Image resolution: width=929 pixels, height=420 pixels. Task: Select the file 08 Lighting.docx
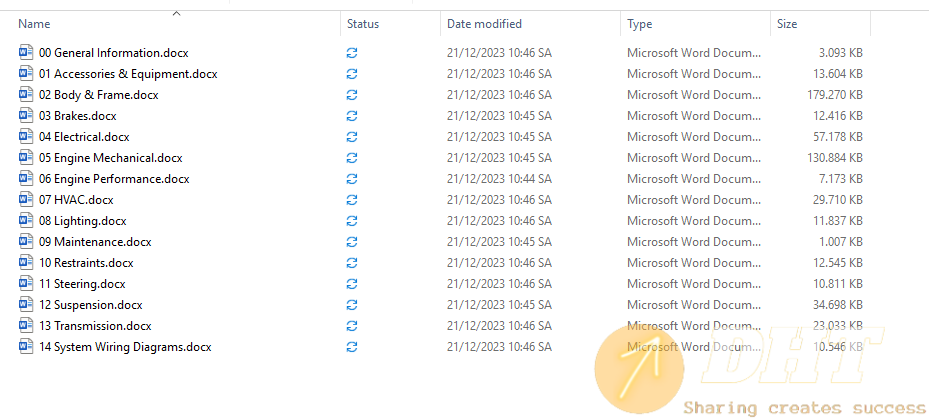[x=82, y=221]
